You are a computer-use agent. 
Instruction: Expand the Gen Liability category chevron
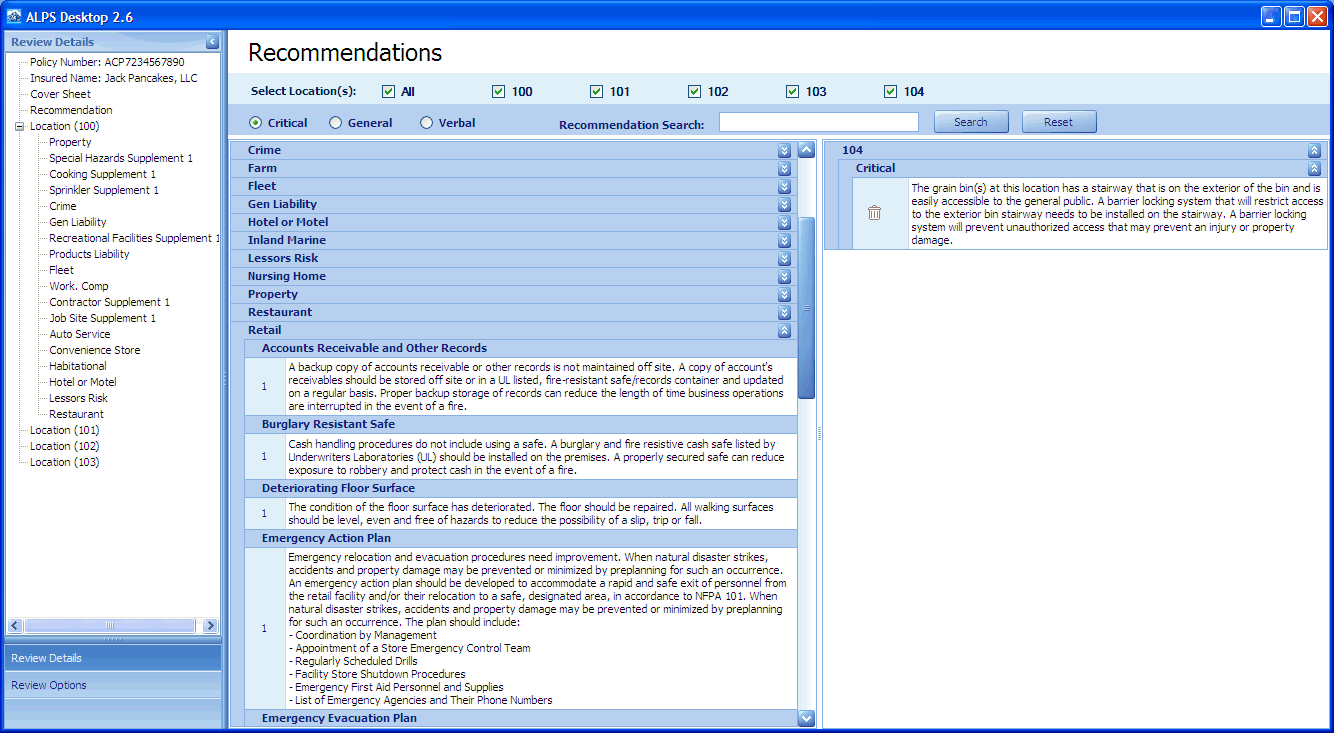(784, 204)
